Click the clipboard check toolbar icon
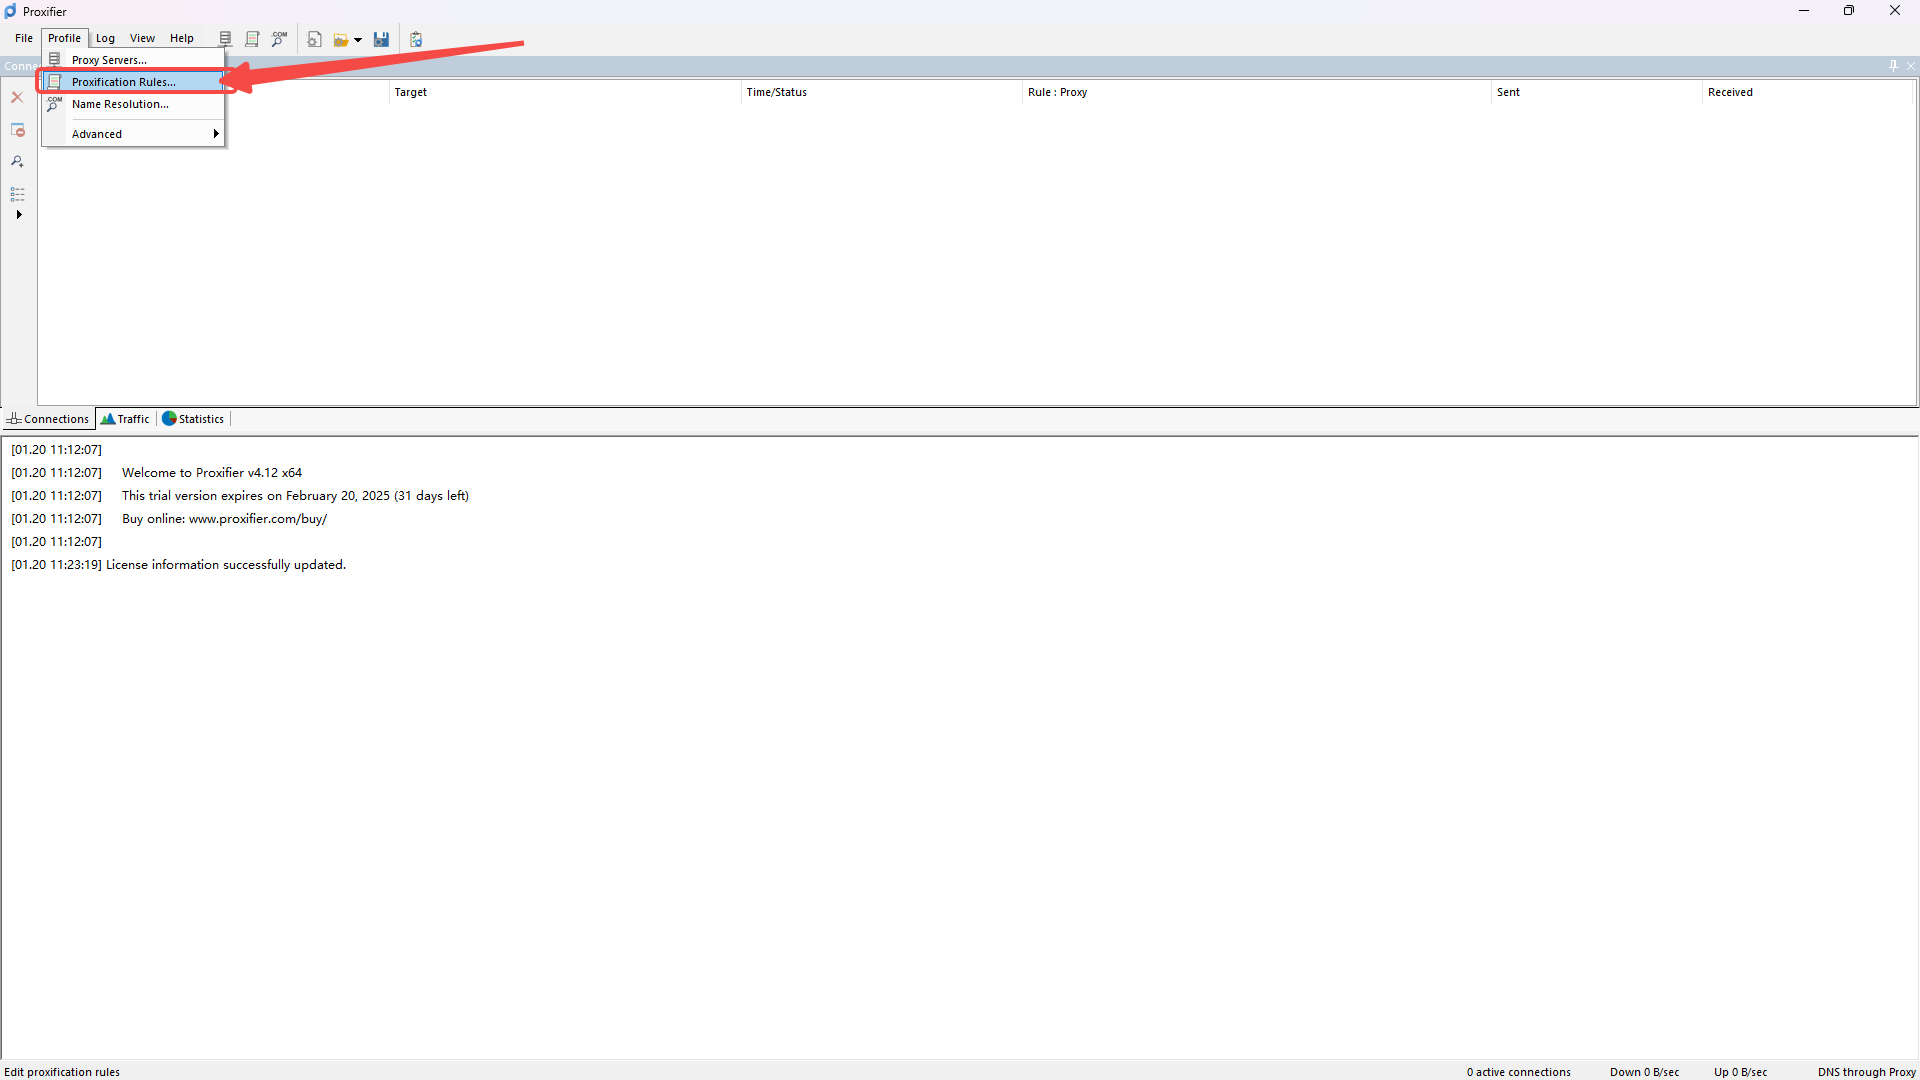 pyautogui.click(x=416, y=39)
